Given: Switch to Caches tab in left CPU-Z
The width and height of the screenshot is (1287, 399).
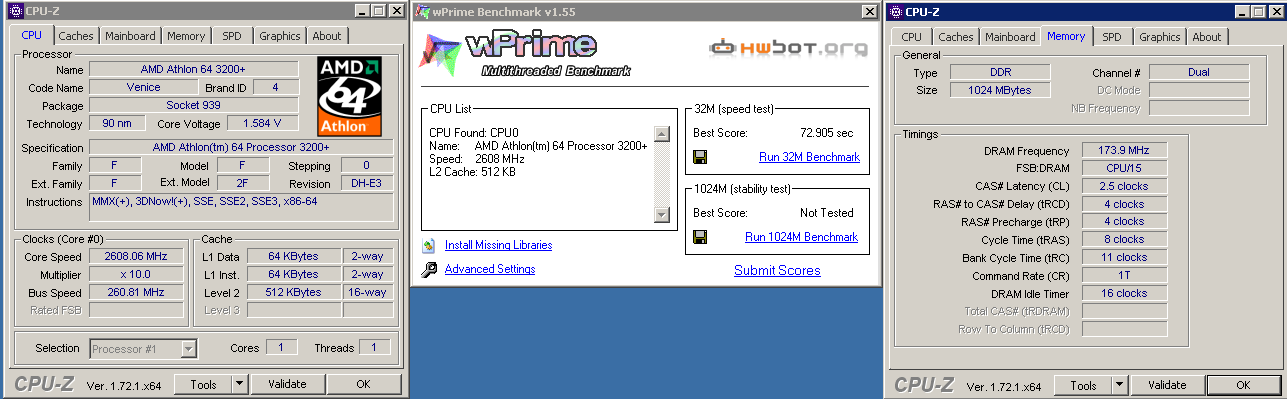Looking at the screenshot, I should point(76,36).
